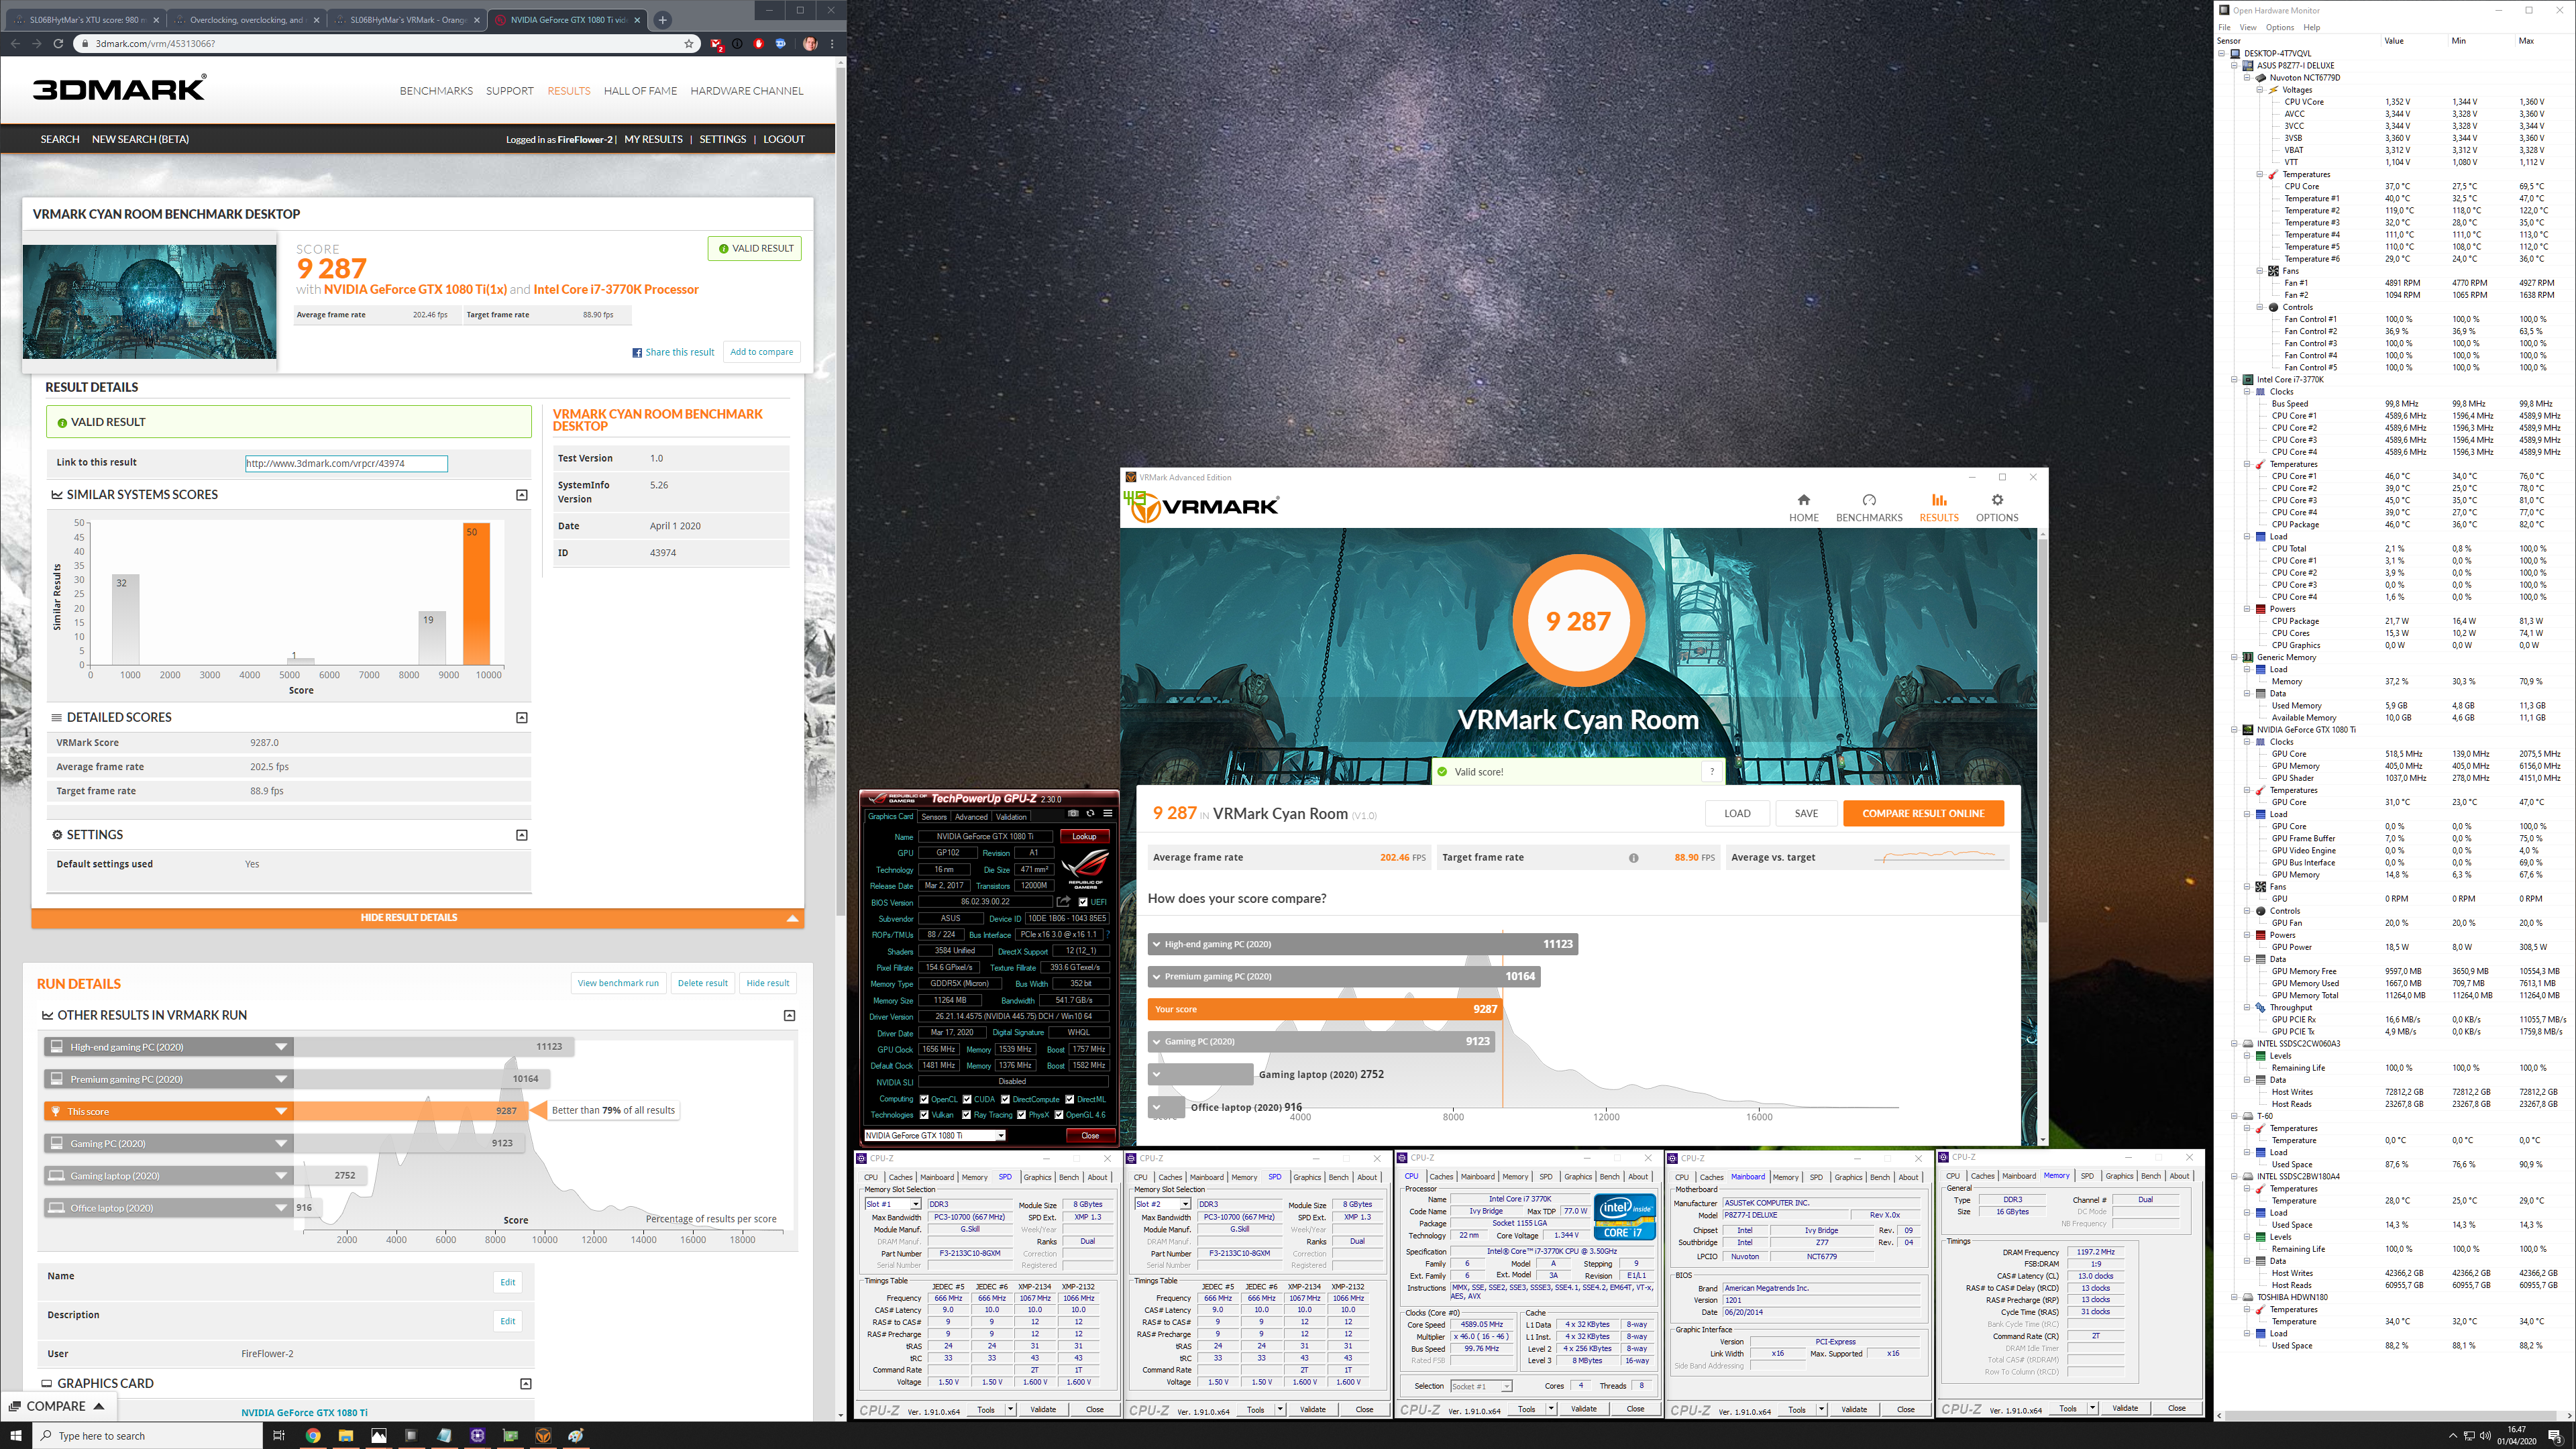The width and height of the screenshot is (2576, 1449).
Task: Click the SAVE button in VRMark
Action: [x=1806, y=813]
